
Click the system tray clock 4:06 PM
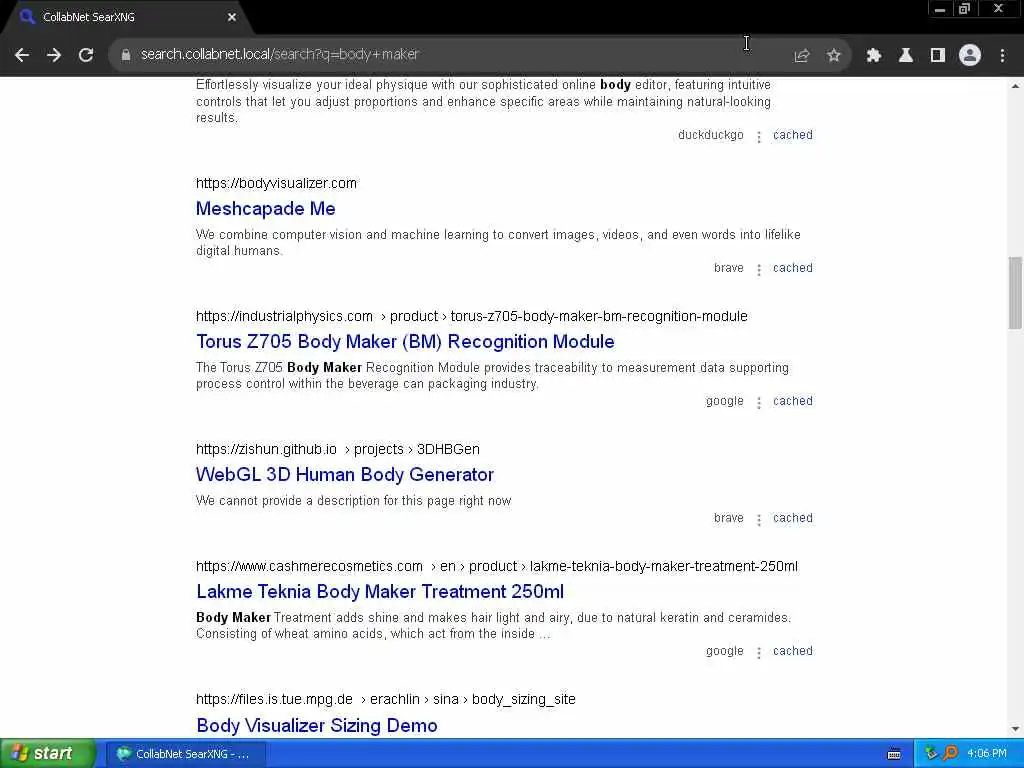point(987,754)
